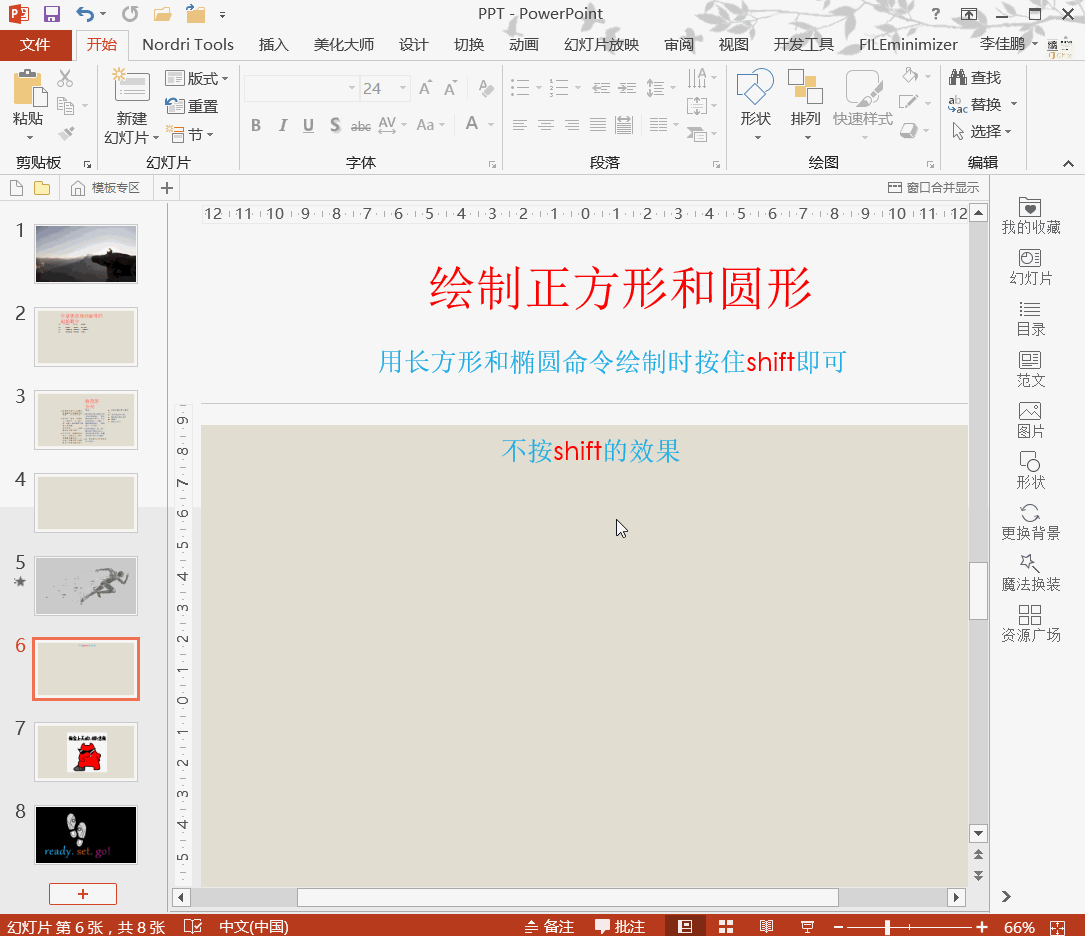Adjust the zoom slider handle
1085x936 pixels.
(x=887, y=927)
